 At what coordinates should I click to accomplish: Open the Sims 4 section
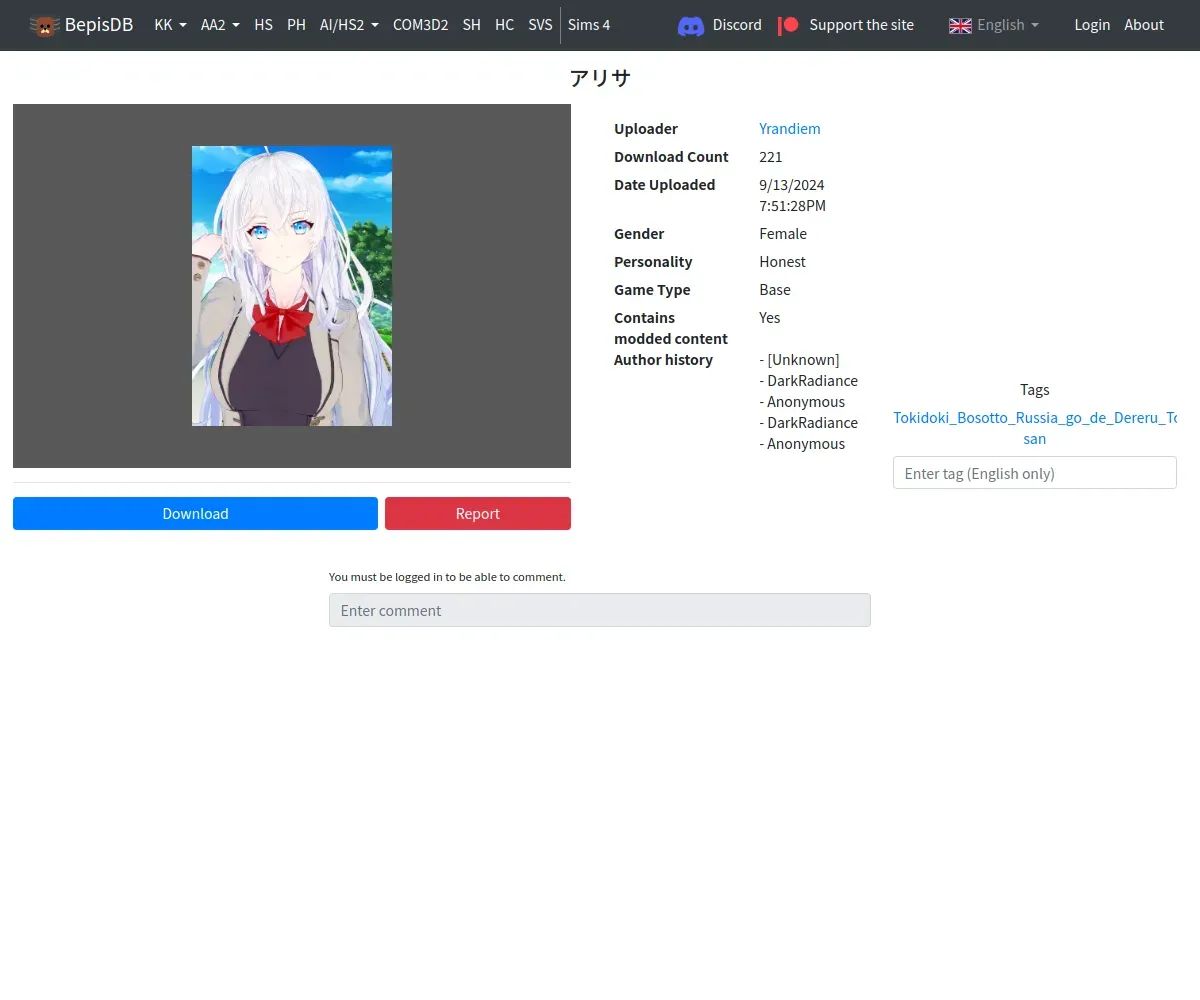click(x=589, y=25)
